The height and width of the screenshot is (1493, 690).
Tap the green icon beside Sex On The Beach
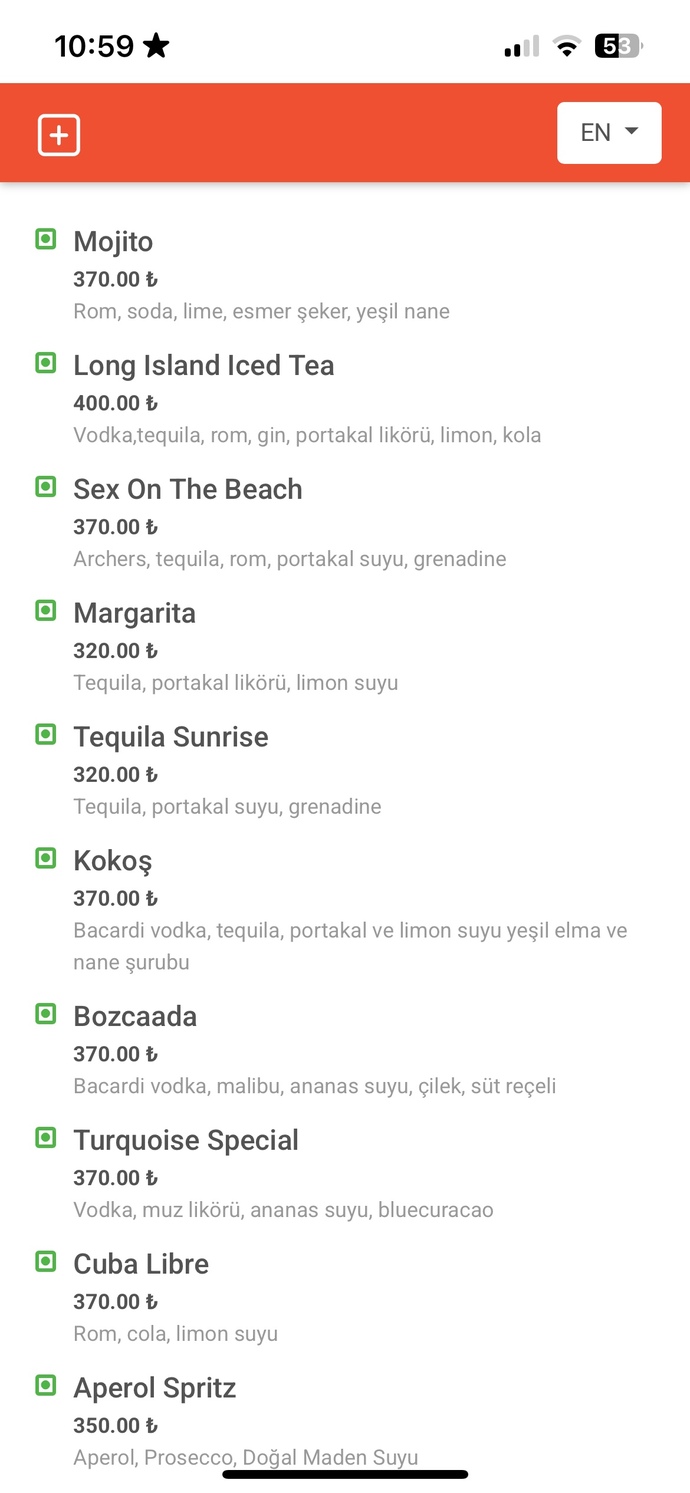(46, 487)
